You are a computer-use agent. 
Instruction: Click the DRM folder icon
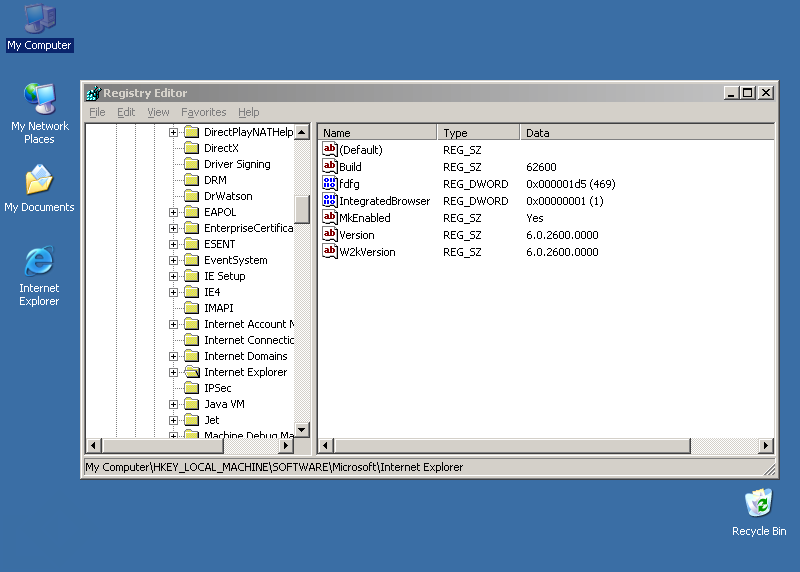point(191,180)
